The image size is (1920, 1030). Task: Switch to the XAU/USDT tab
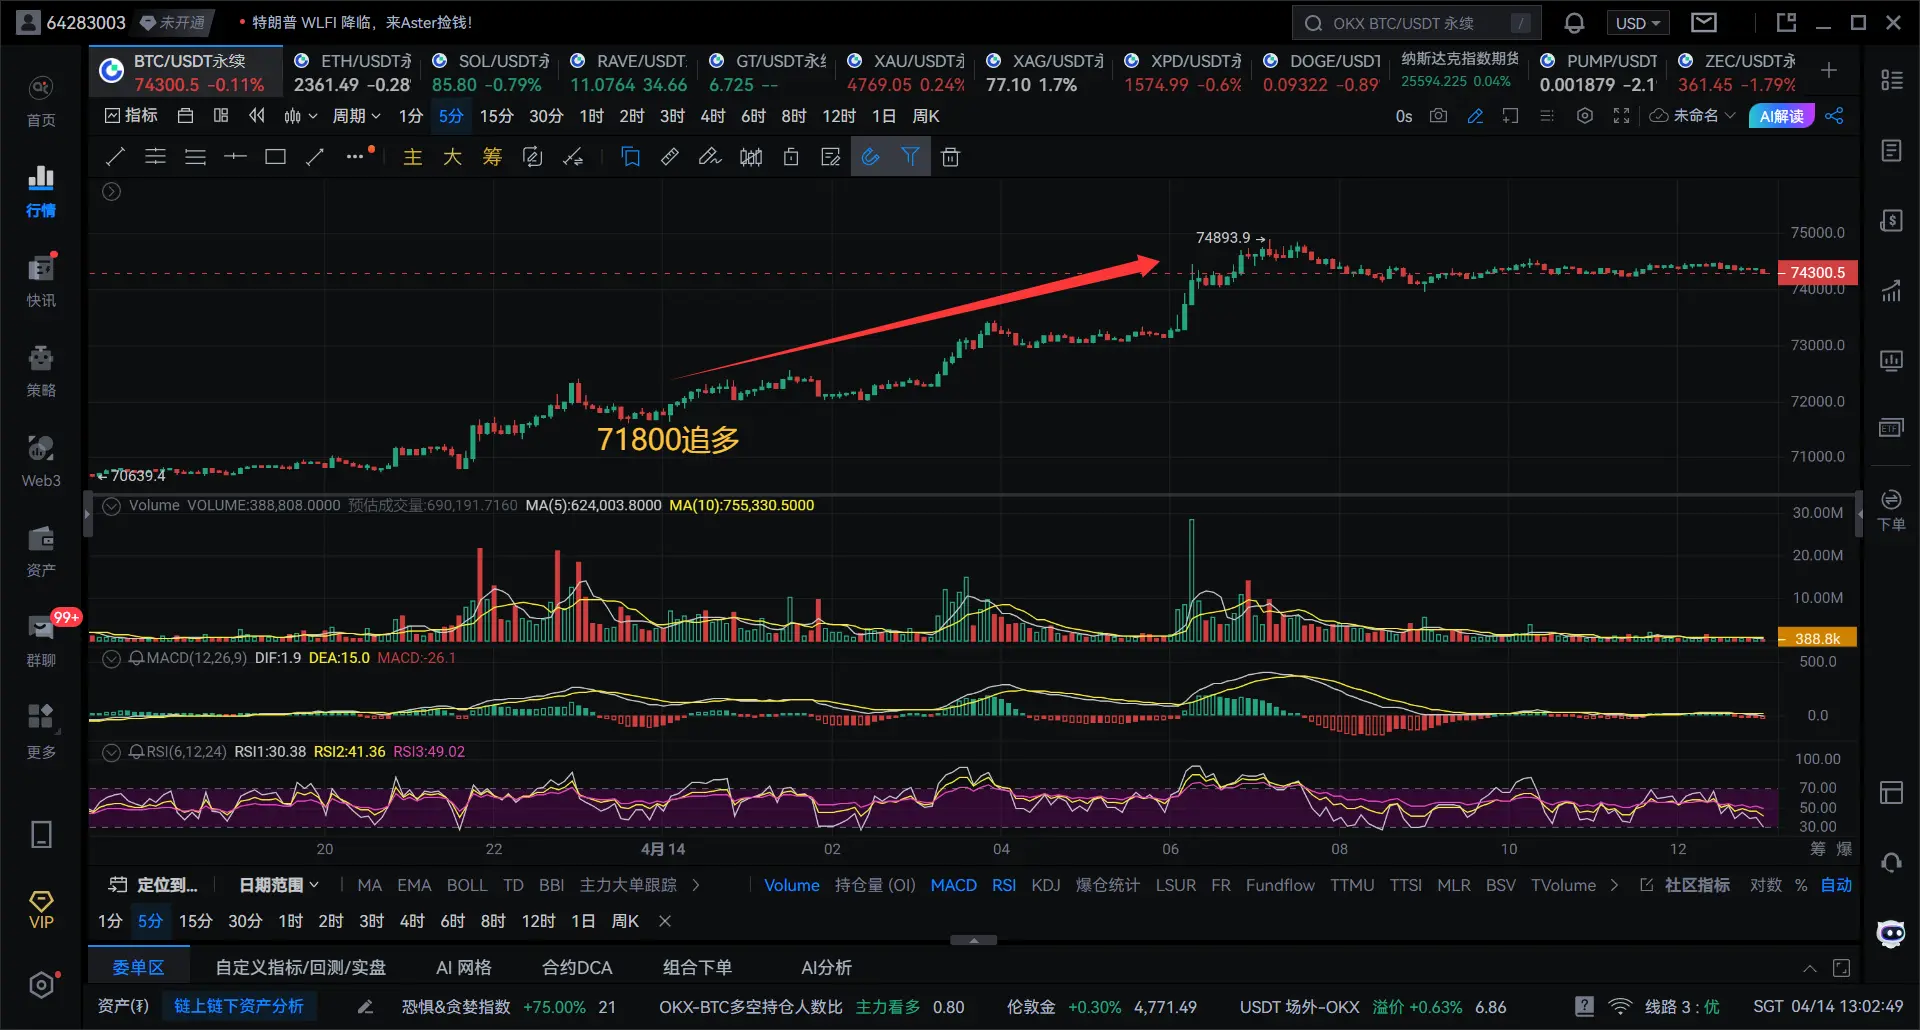point(906,72)
